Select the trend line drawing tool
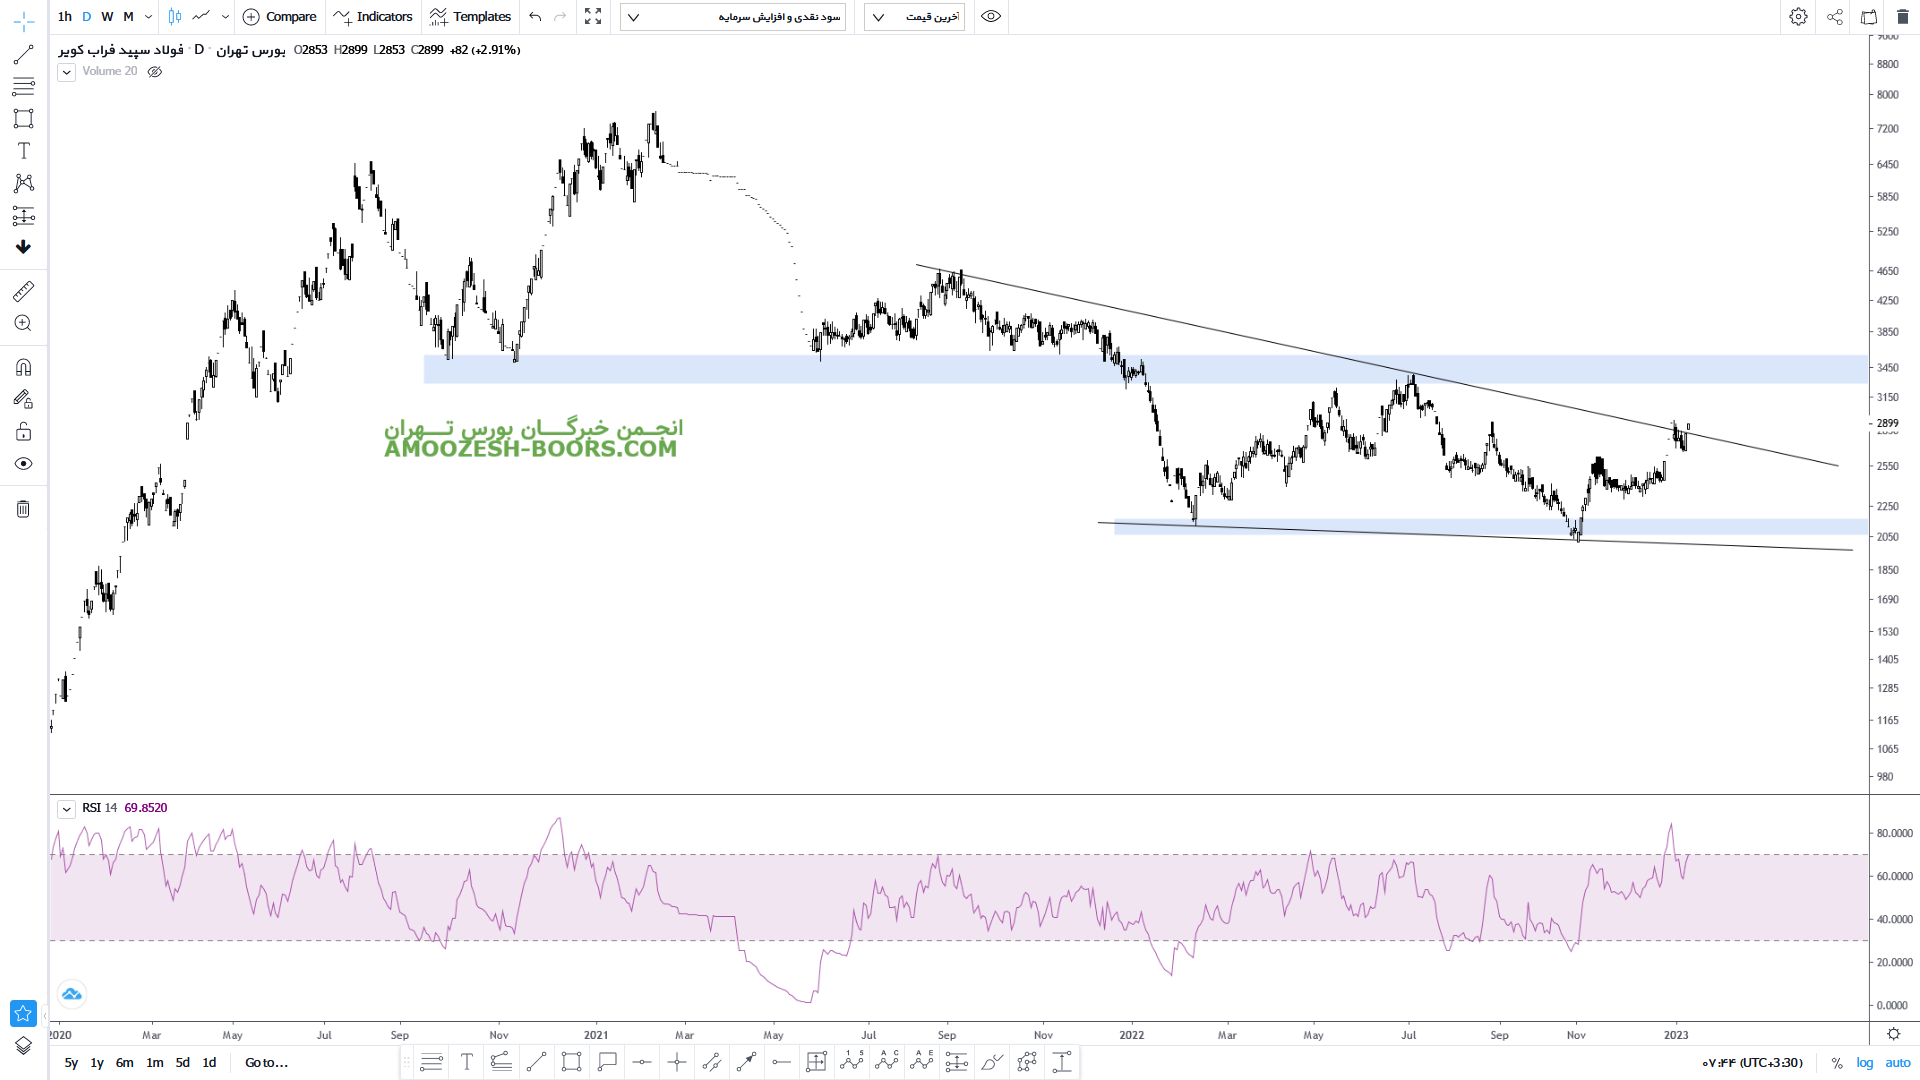The image size is (1920, 1080). pyautogui.click(x=23, y=54)
